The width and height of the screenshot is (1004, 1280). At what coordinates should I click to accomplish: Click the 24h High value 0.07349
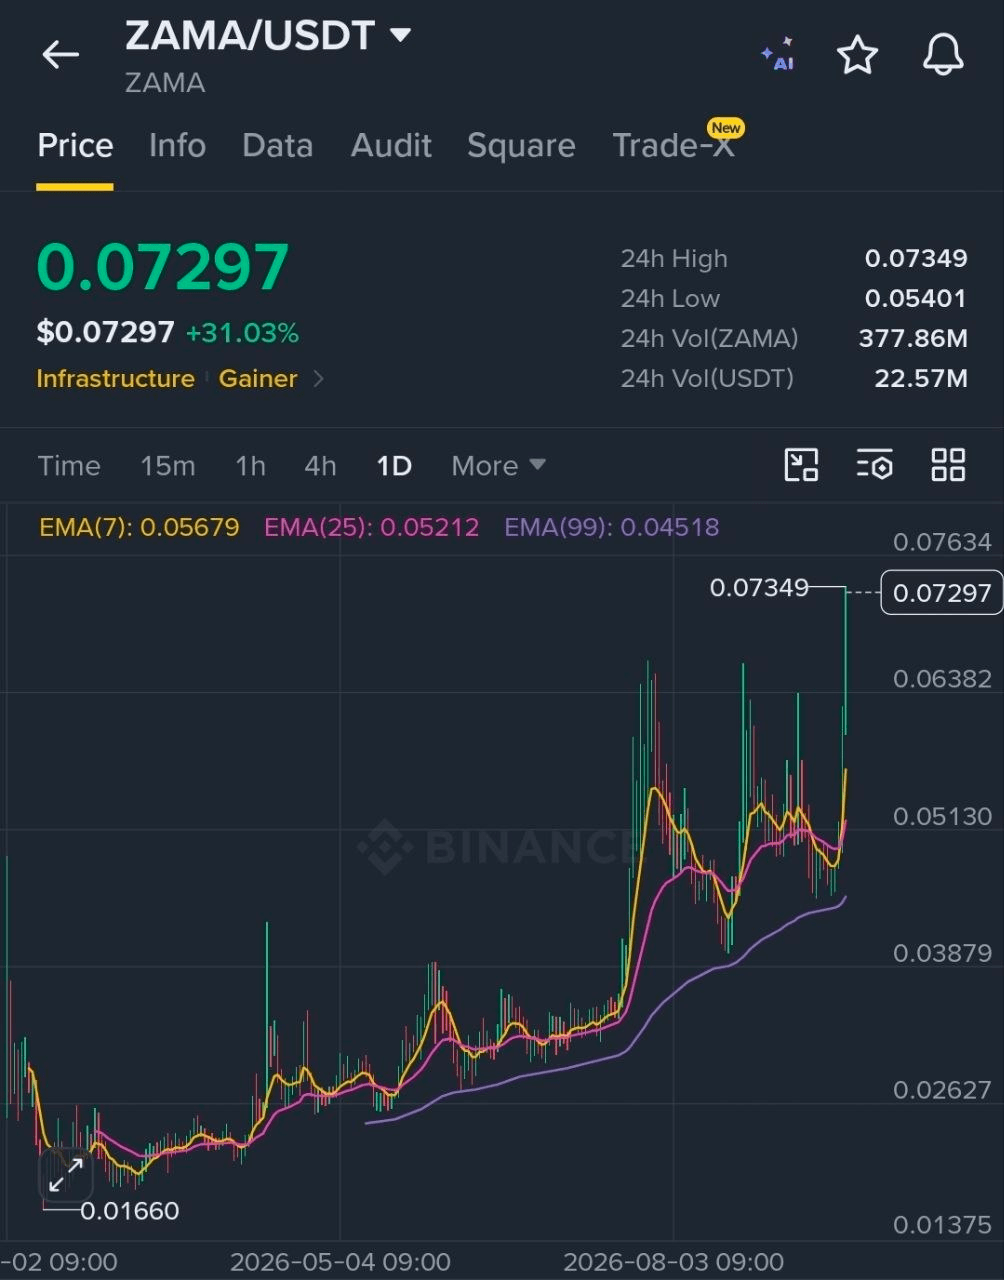[916, 259]
